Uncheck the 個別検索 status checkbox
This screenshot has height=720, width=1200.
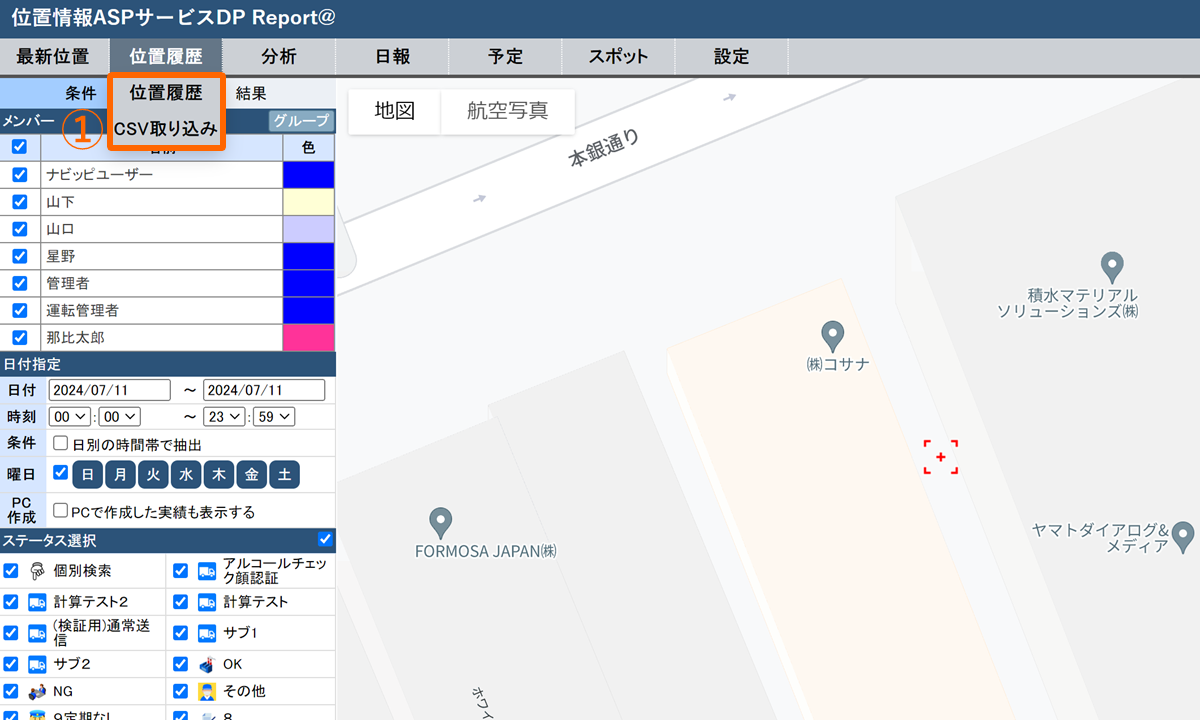11,571
